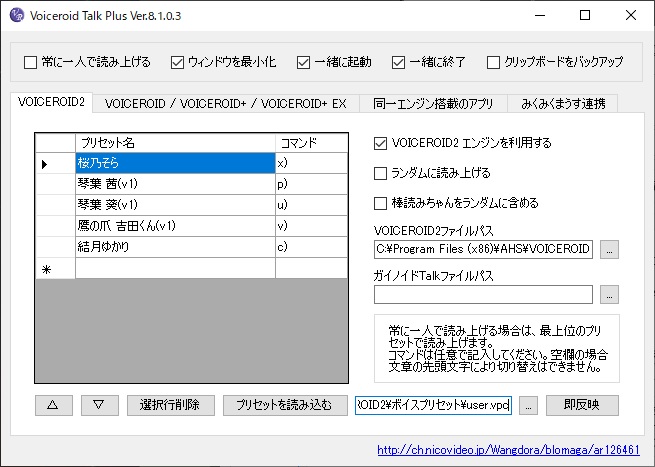Click the Voiceroid Talk Plus app icon

[17, 15]
